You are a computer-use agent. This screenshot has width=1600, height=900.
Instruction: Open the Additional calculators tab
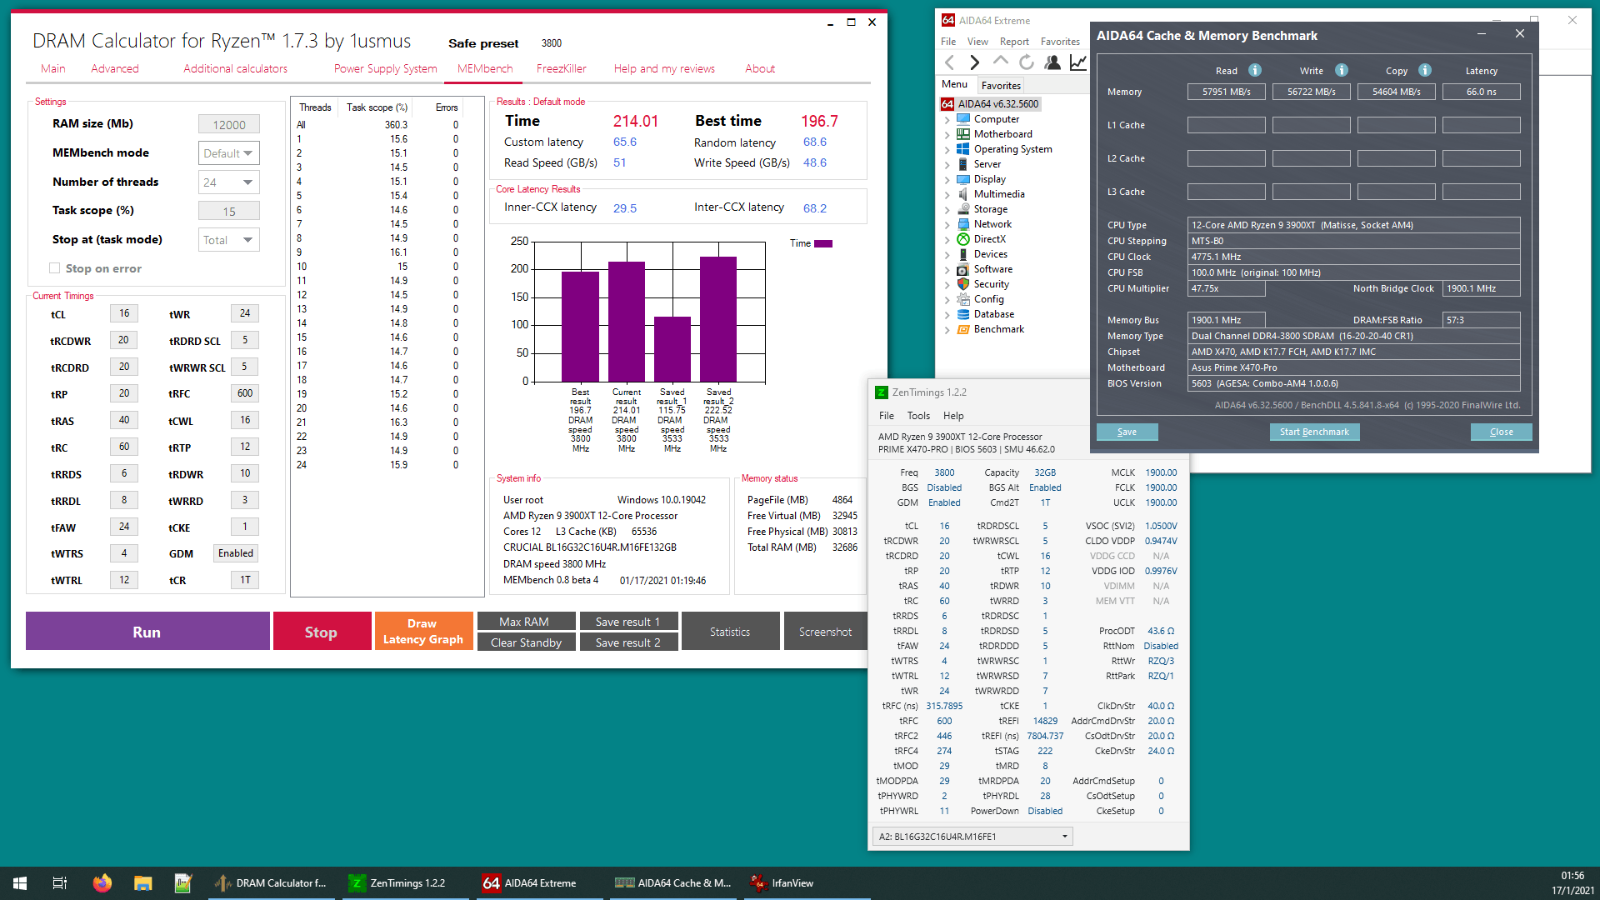coord(235,69)
